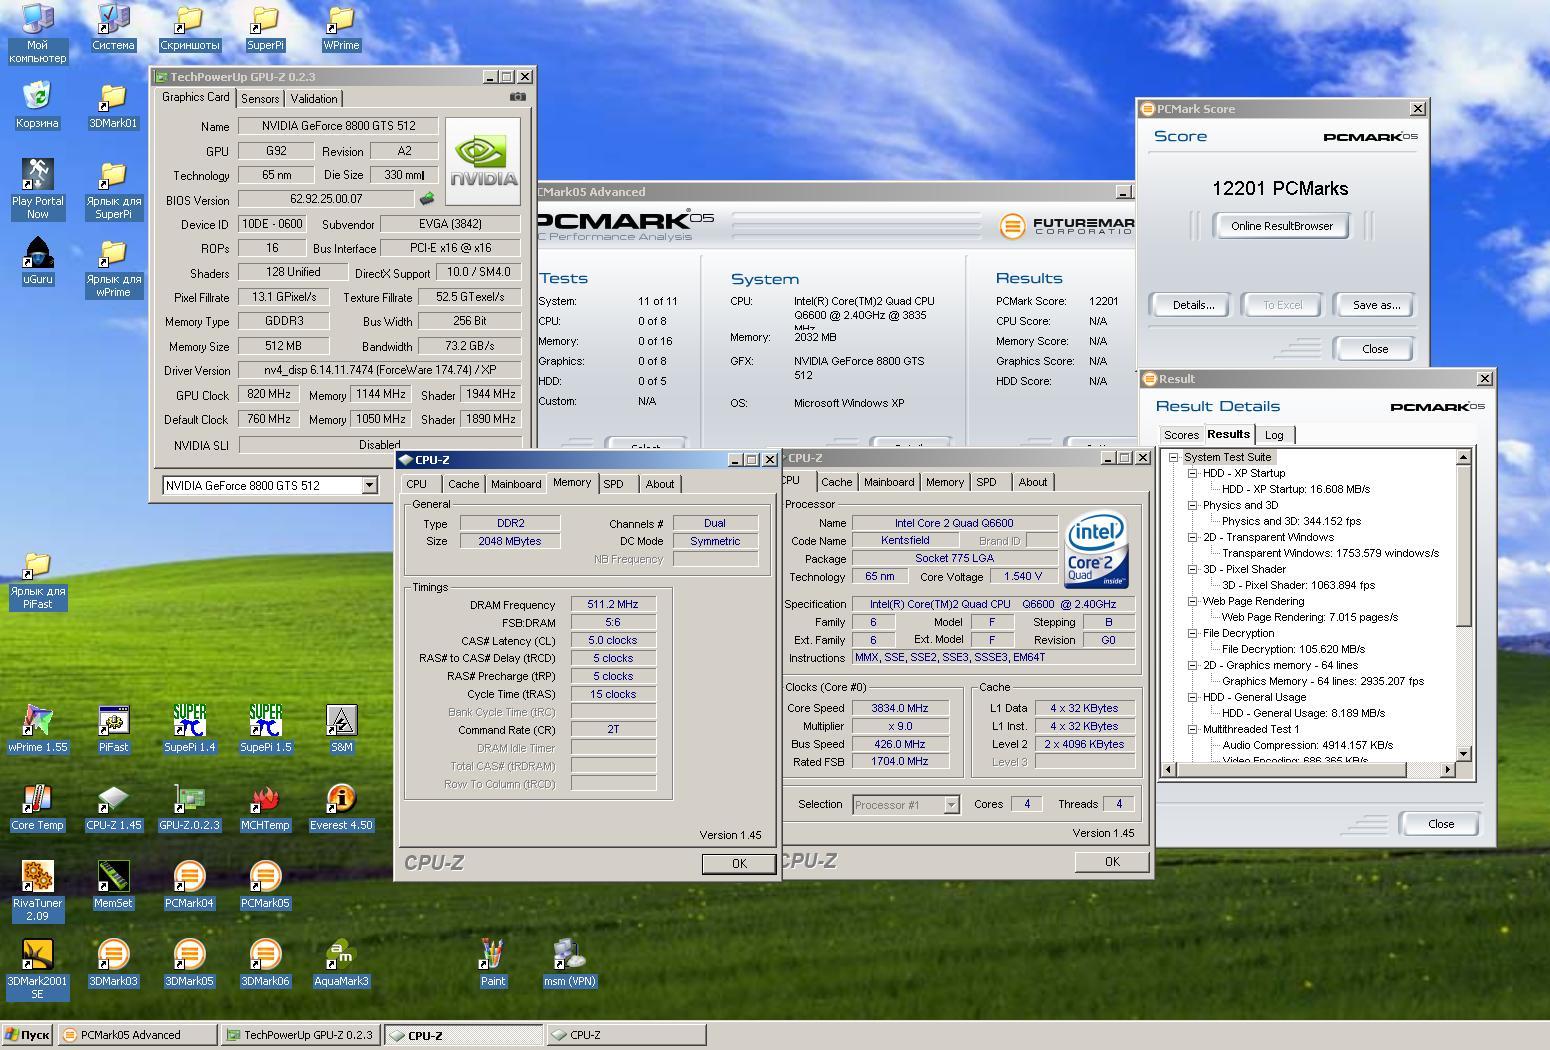
Task: Launch Play Portal Now desktop icon
Action: coord(37,189)
